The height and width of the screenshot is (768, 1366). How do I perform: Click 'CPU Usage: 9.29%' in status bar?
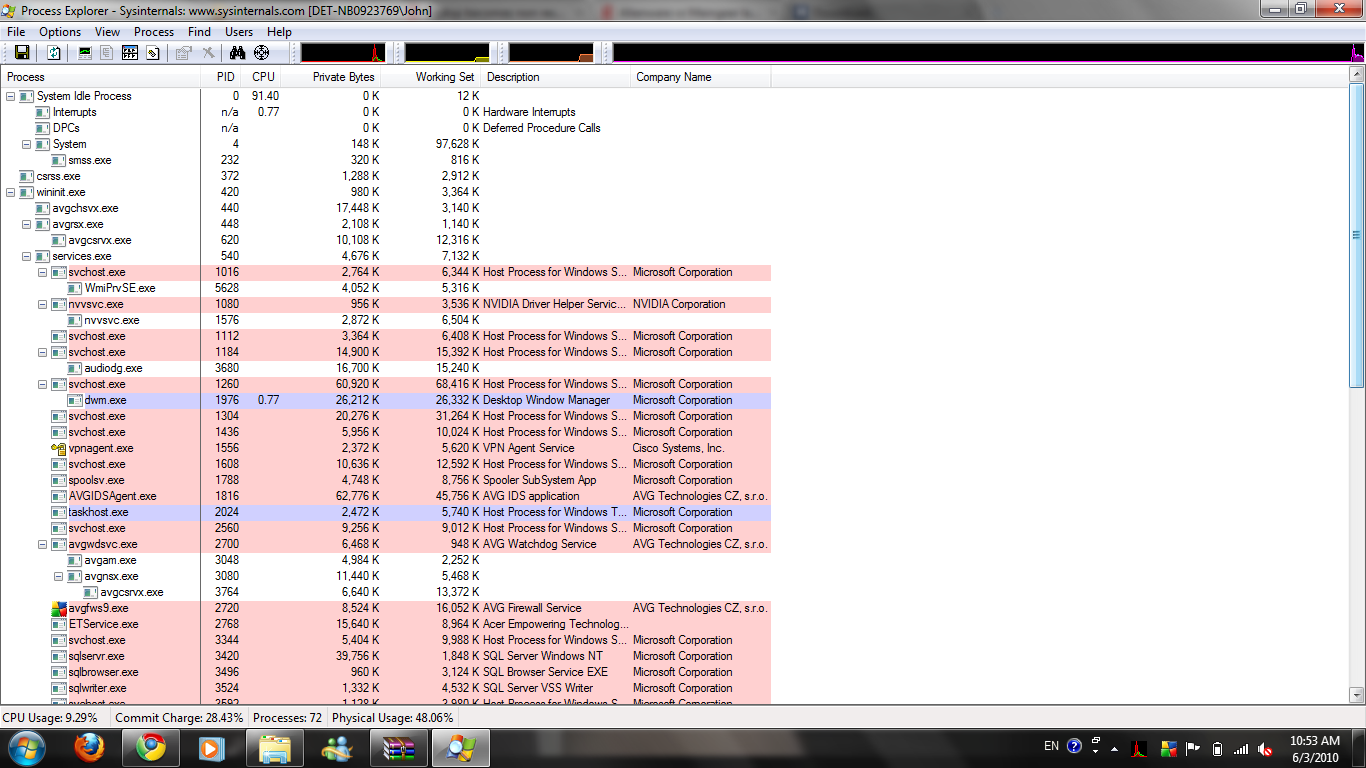pyautogui.click(x=50, y=718)
